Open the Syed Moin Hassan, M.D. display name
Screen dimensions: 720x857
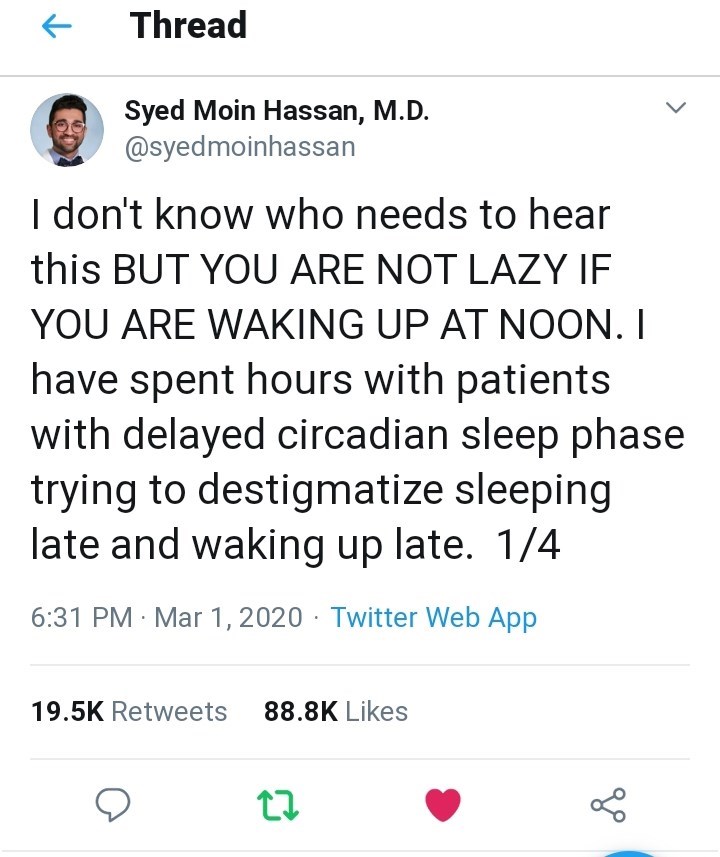coord(277,111)
